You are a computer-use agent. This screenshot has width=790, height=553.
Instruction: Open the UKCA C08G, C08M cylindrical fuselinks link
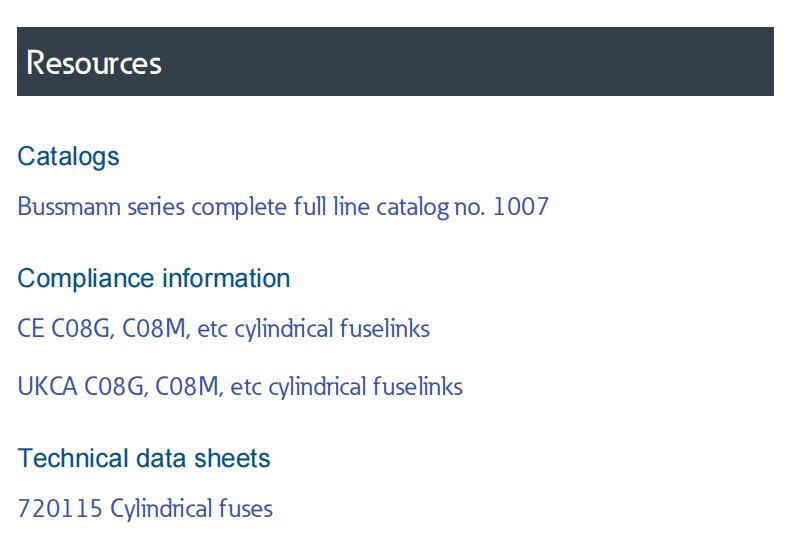[x=240, y=387]
